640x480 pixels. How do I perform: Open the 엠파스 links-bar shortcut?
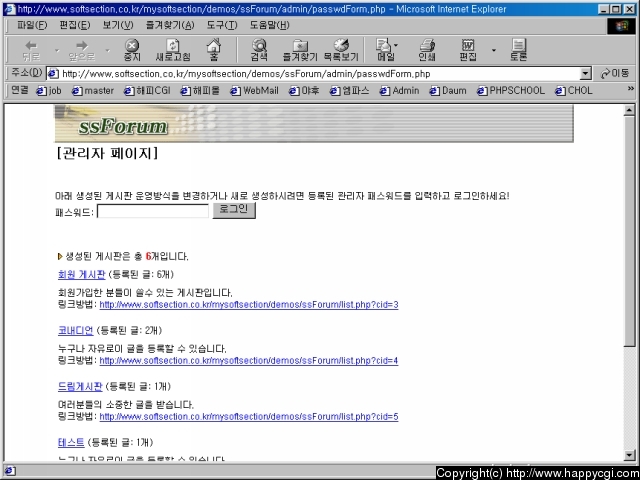[x=350, y=91]
